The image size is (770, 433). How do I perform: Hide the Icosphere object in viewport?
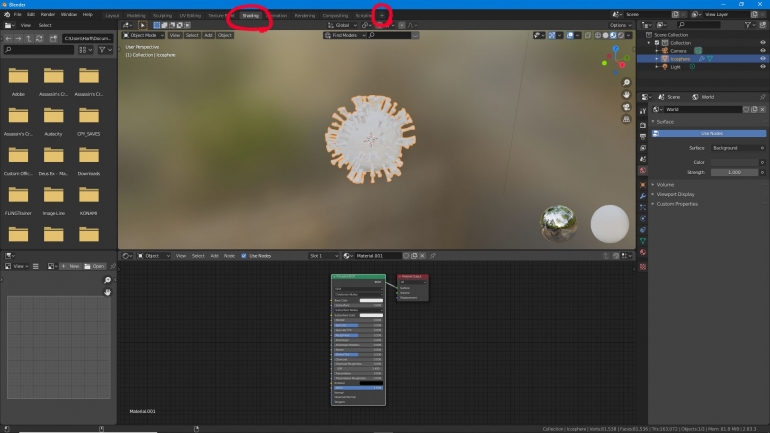(x=763, y=58)
